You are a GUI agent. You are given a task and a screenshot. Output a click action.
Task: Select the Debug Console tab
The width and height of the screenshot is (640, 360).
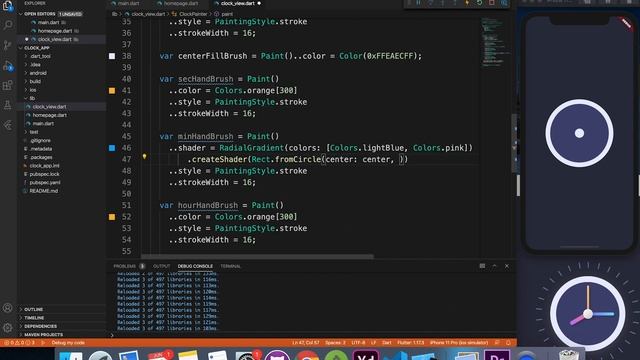click(195, 266)
